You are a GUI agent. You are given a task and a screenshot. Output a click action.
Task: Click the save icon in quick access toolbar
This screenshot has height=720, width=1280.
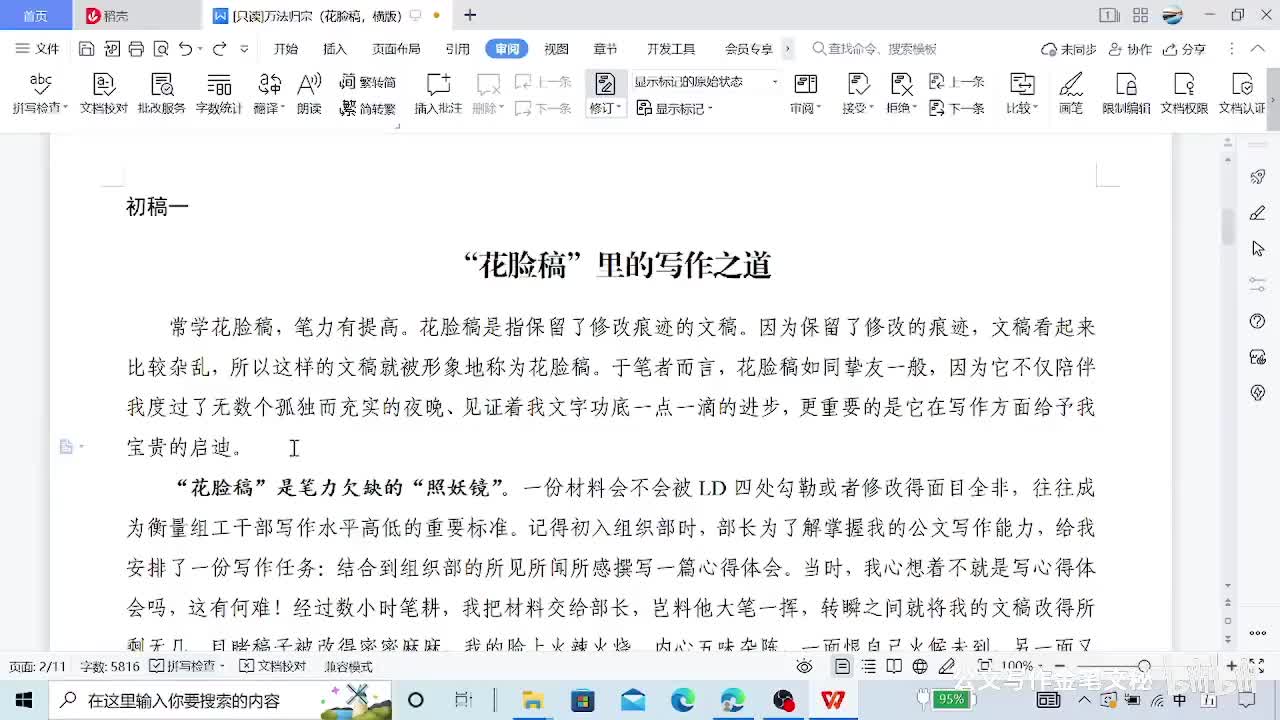point(86,49)
